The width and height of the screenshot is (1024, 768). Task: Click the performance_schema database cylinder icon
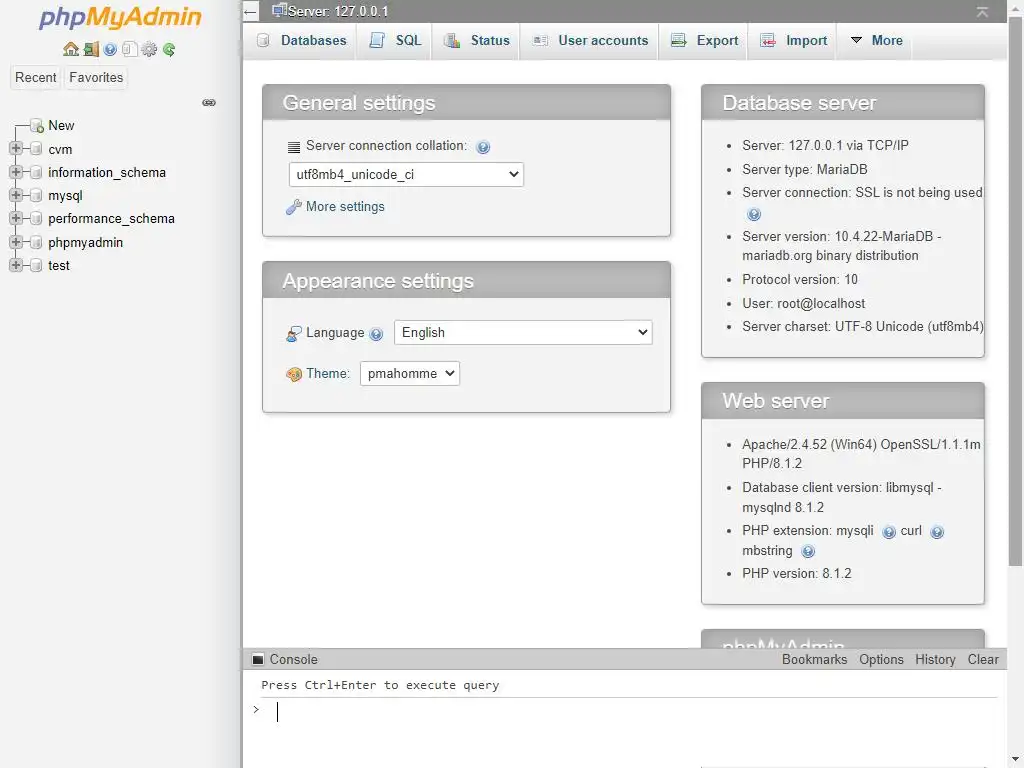37,219
